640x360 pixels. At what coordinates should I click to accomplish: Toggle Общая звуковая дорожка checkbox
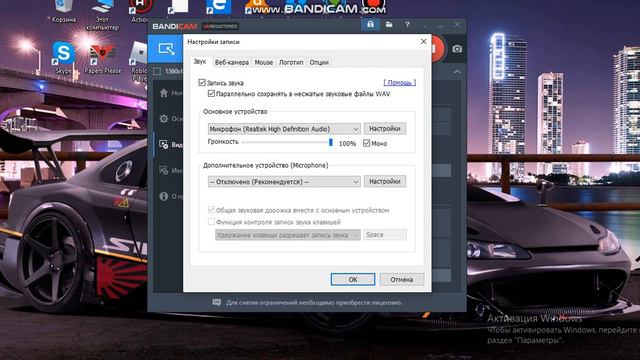click(x=211, y=210)
